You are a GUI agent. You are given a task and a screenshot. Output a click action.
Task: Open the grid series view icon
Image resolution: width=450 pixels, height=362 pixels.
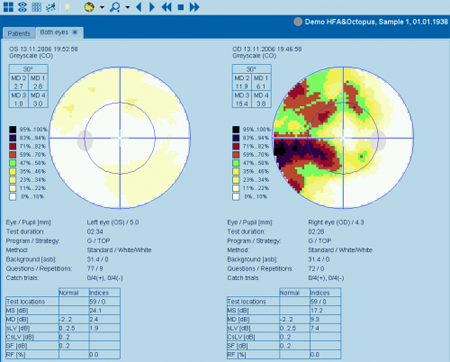36,7
